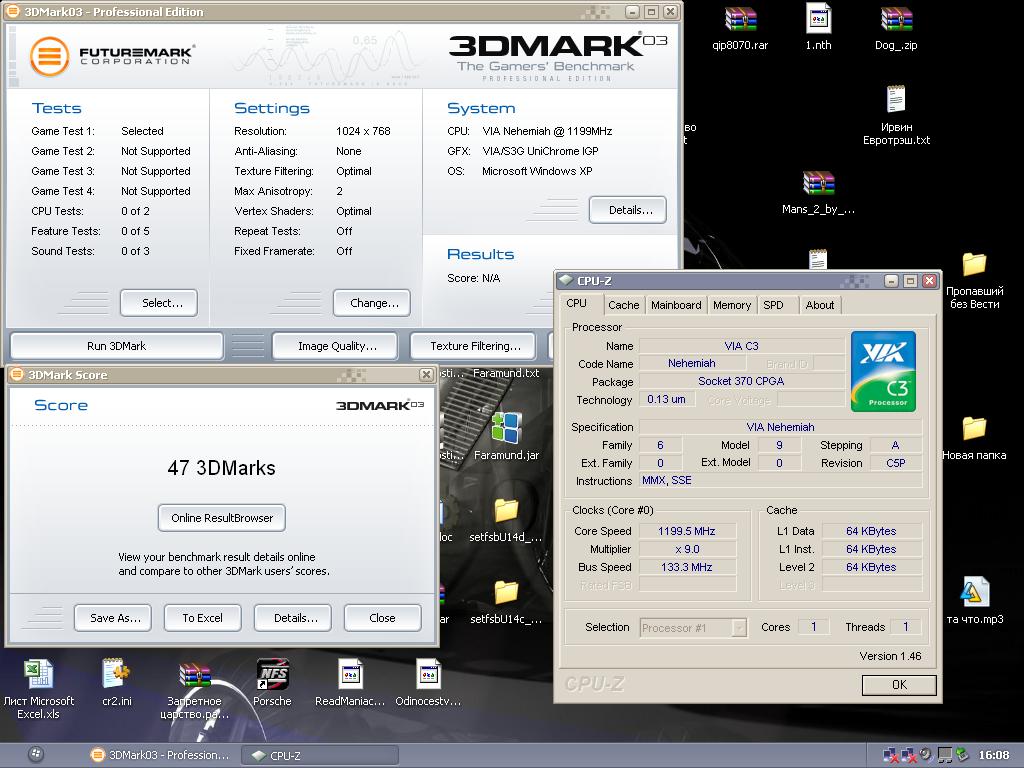Select Пропавший без Вести folder icon
1024x768 pixels.
point(974,264)
